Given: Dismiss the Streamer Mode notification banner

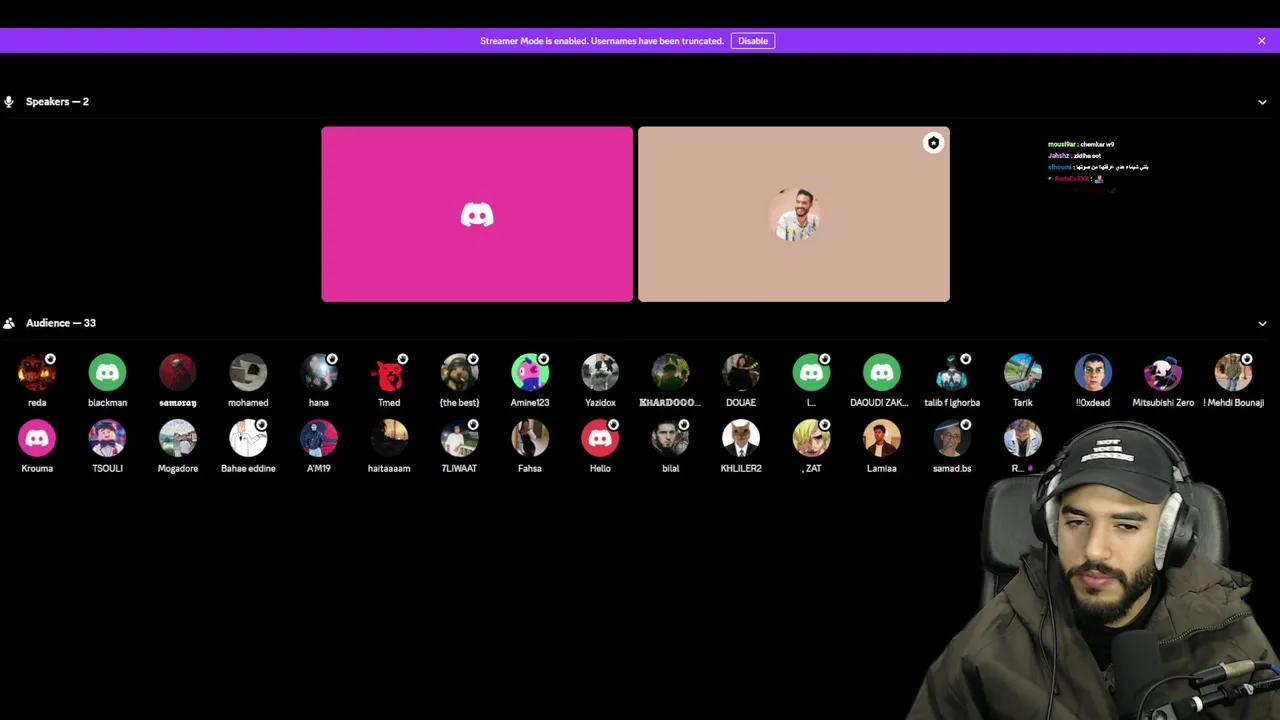Looking at the screenshot, I should click(x=1262, y=41).
